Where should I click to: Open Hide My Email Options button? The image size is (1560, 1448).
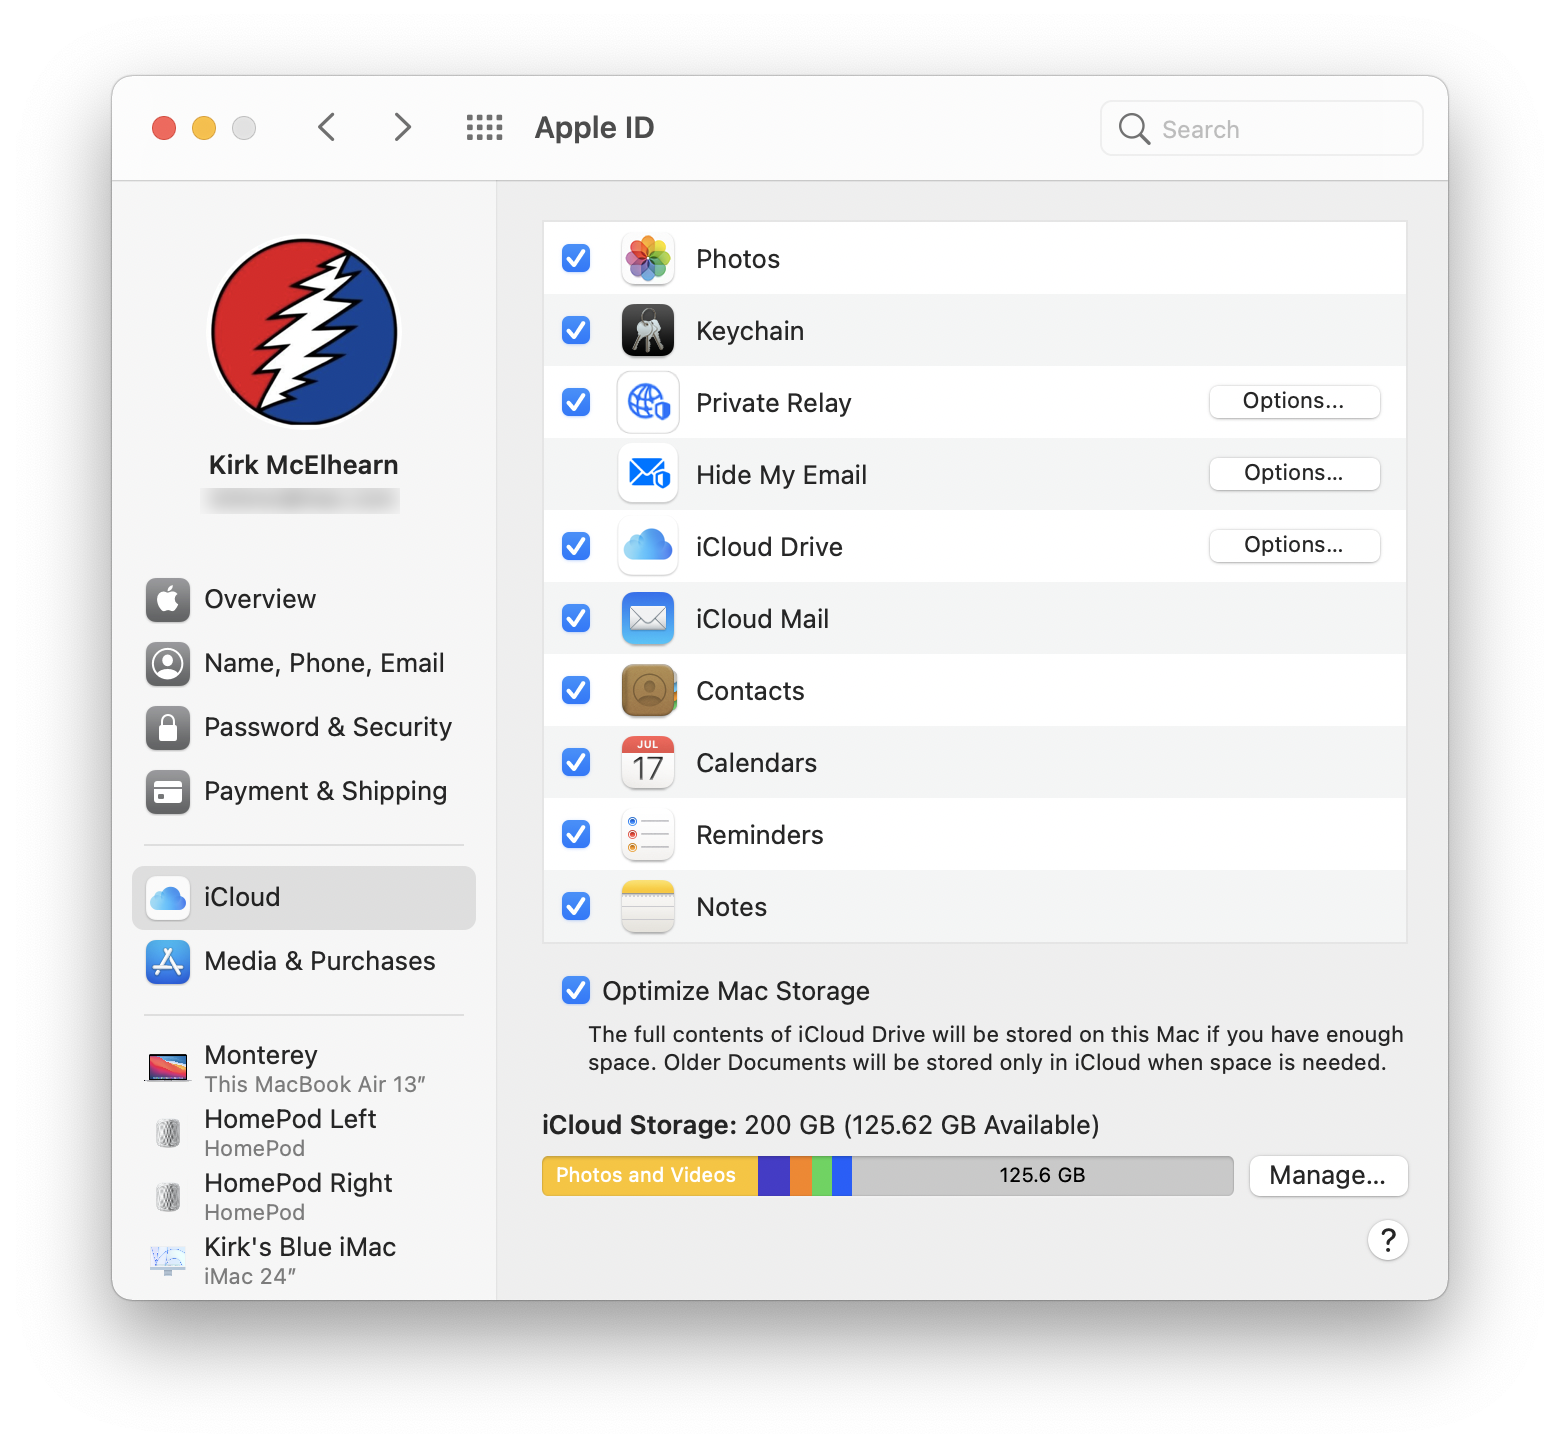[1294, 474]
